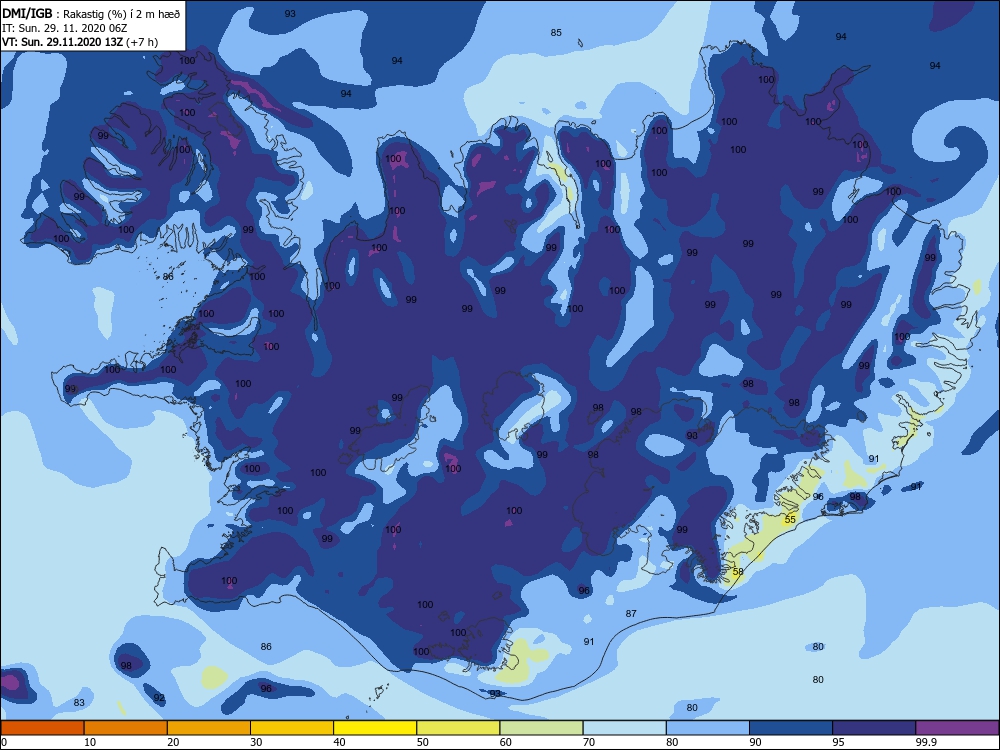Select the bright yellow 40–50 legend band
This screenshot has height=750, width=1000.
(x=375, y=728)
